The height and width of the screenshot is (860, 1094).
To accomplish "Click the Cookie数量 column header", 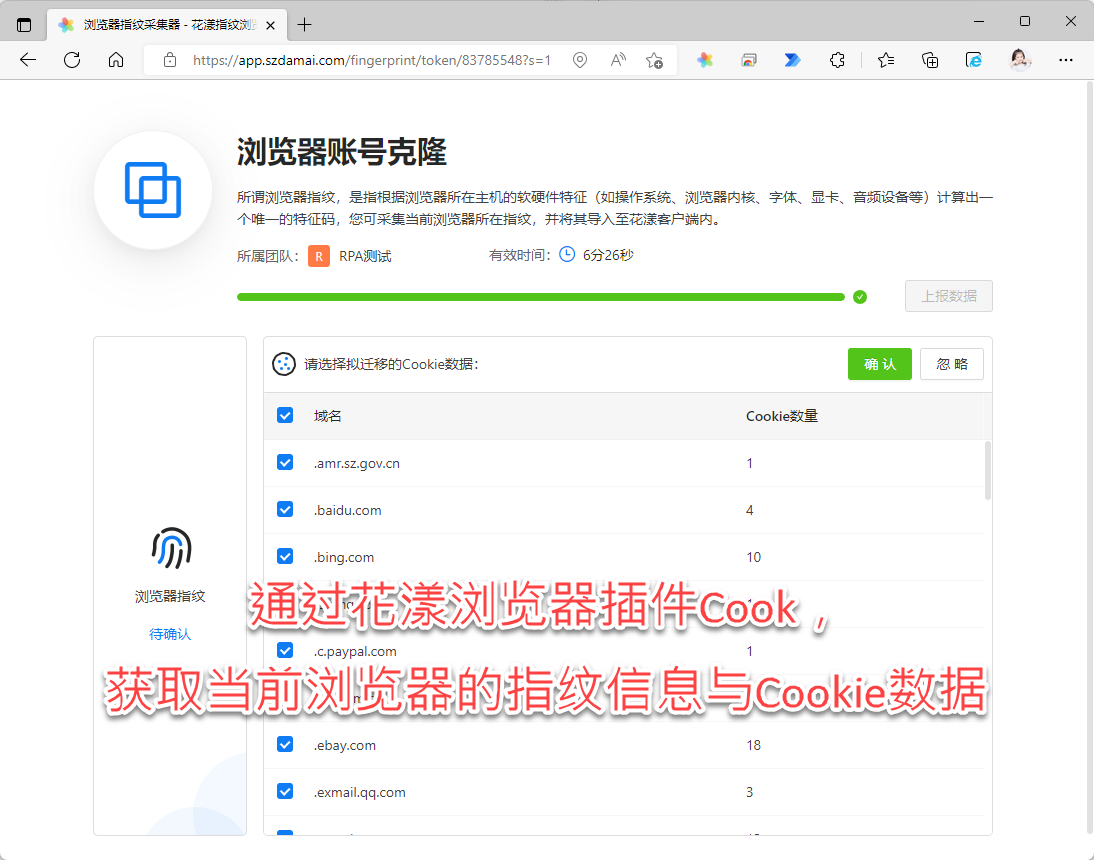I will tap(781, 416).
